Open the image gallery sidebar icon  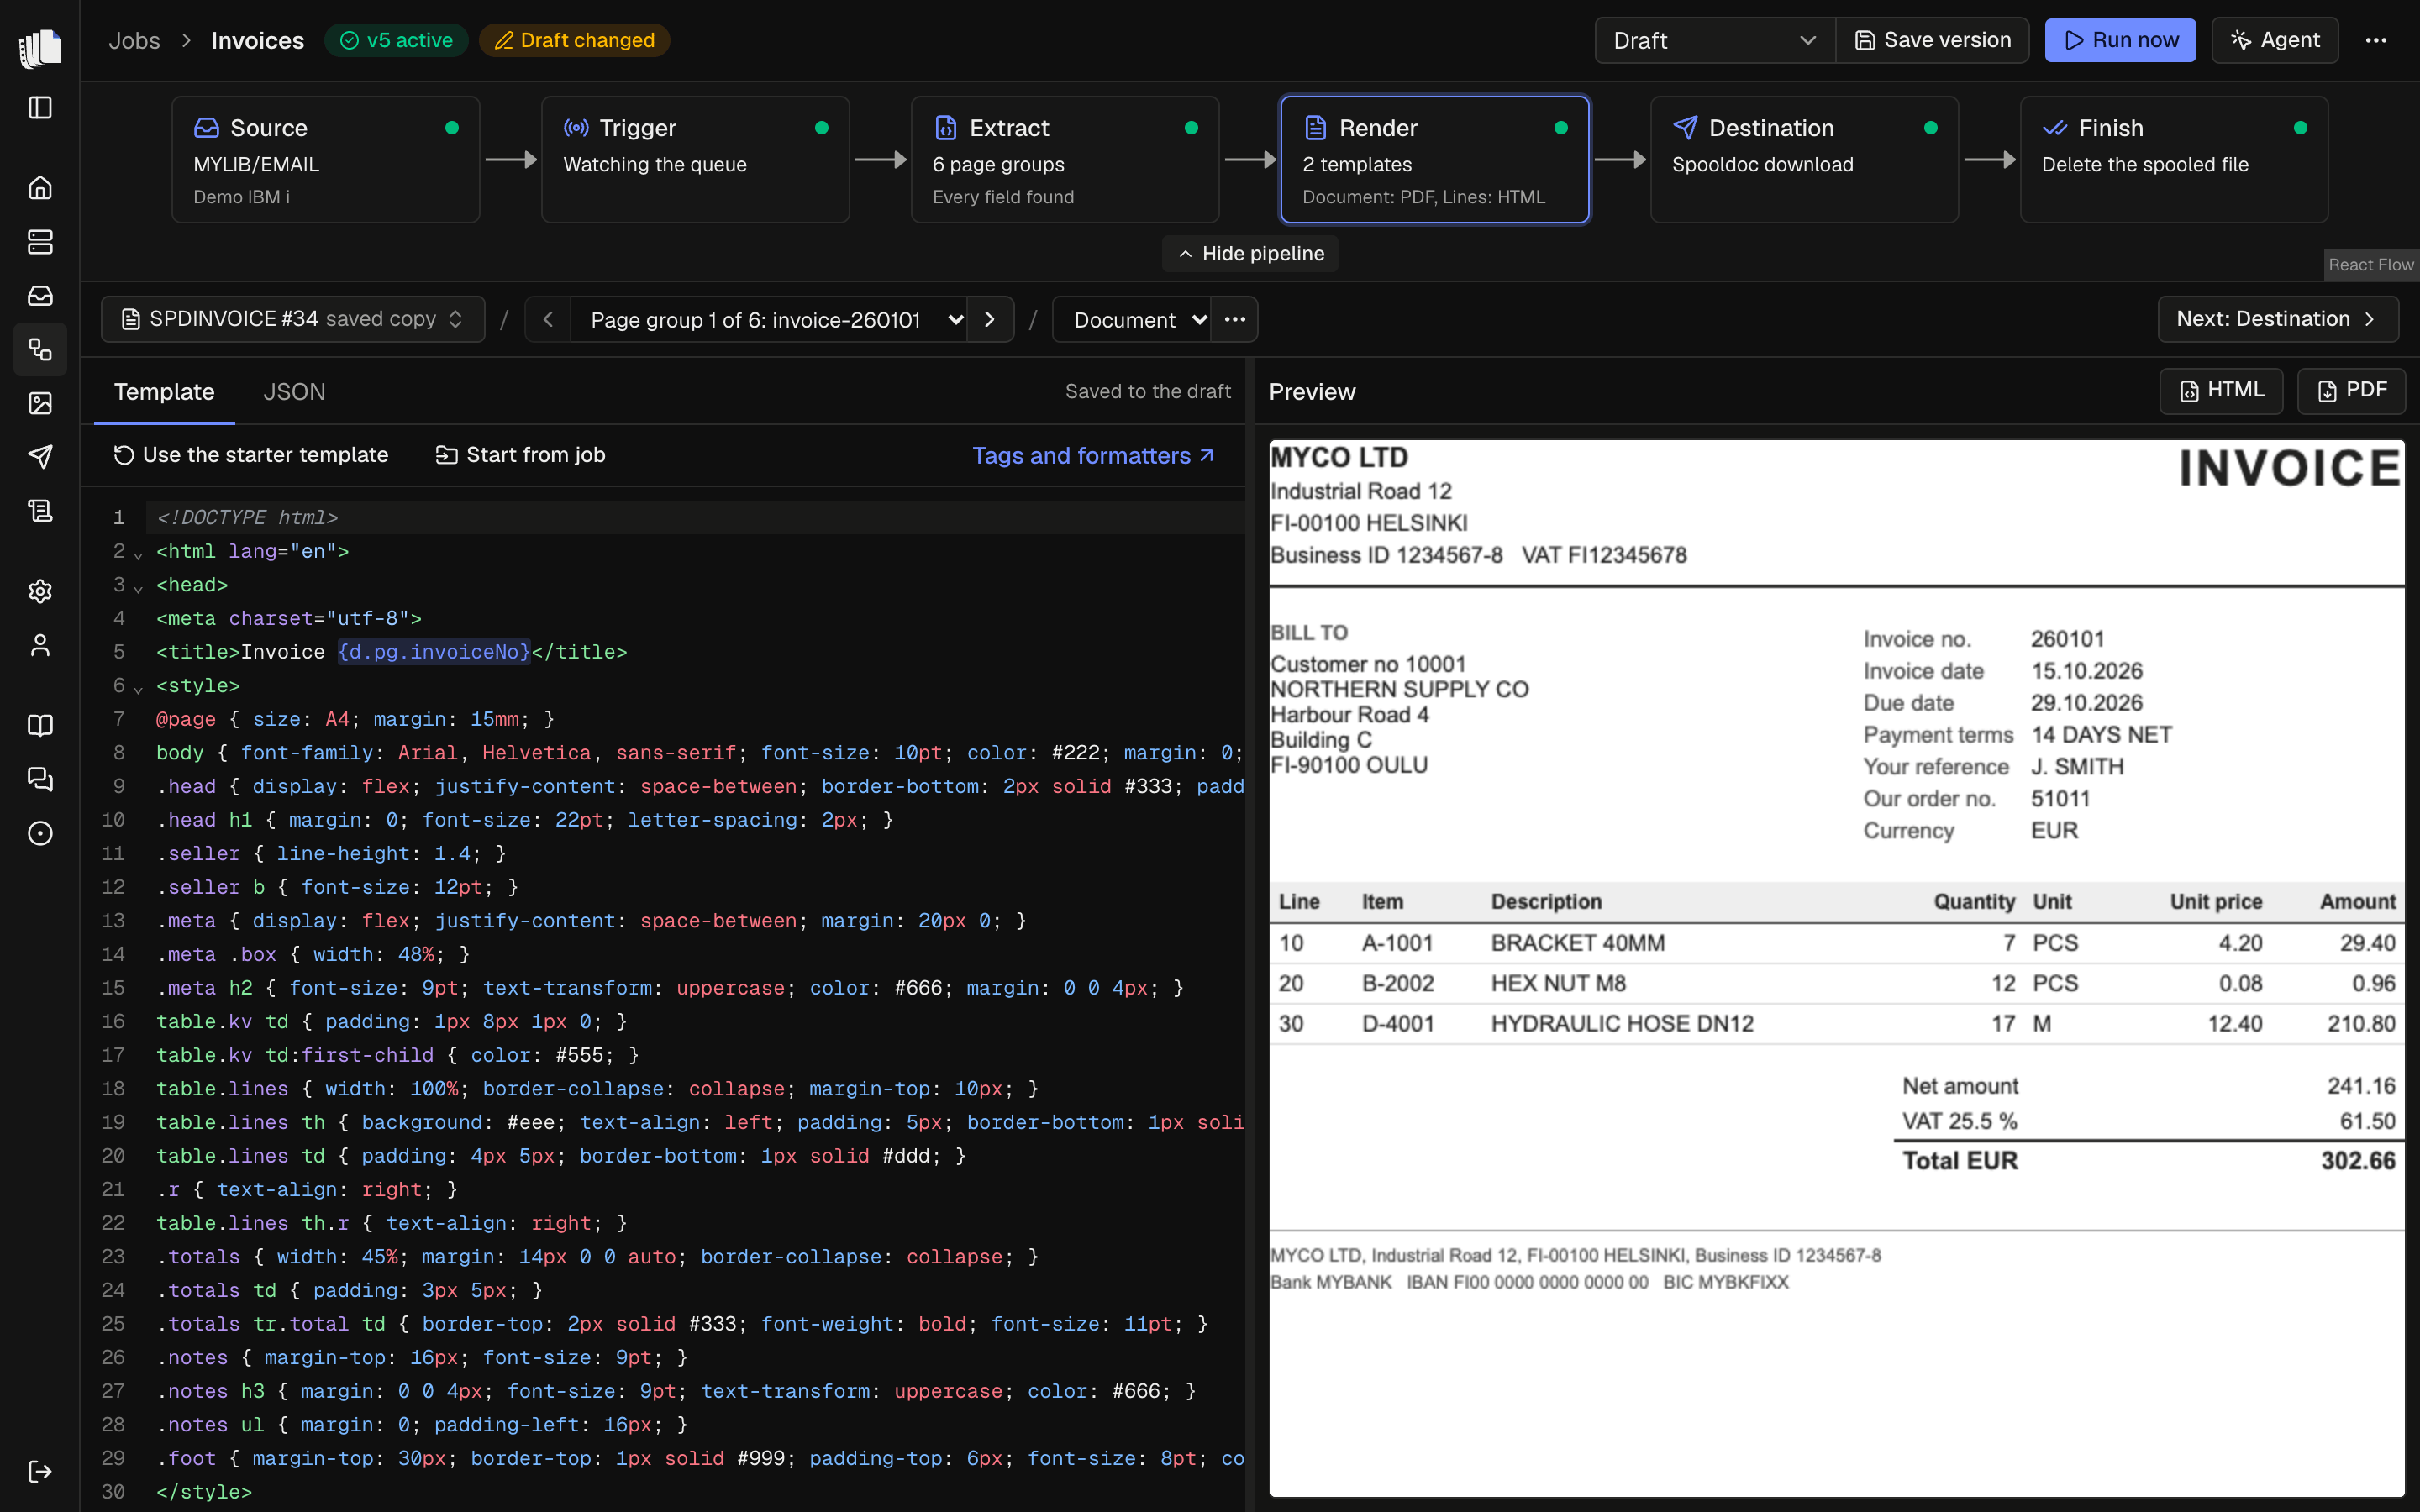(x=40, y=403)
